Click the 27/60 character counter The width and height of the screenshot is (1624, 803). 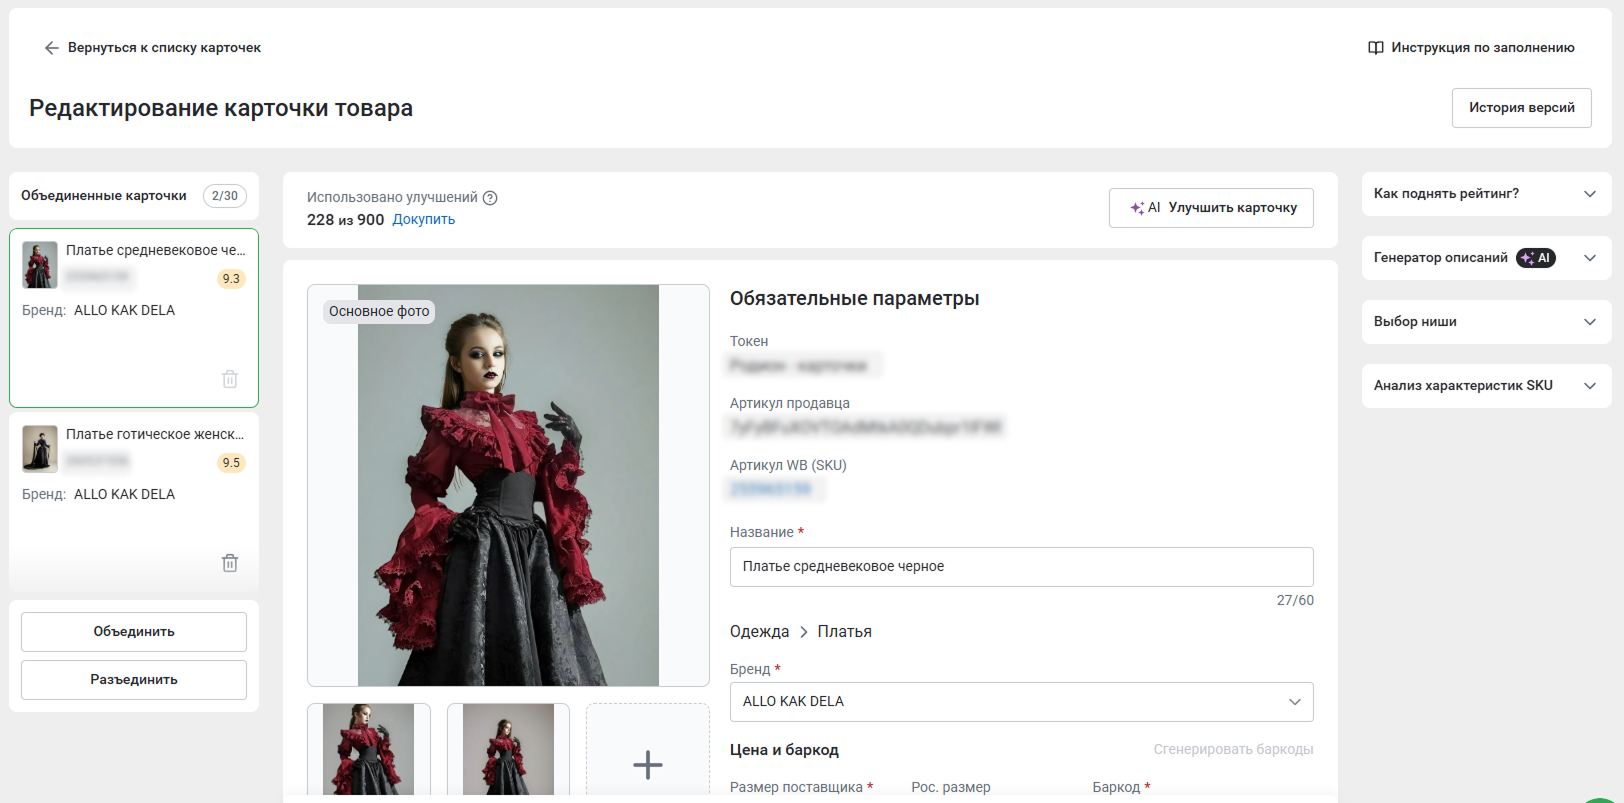click(x=1295, y=601)
